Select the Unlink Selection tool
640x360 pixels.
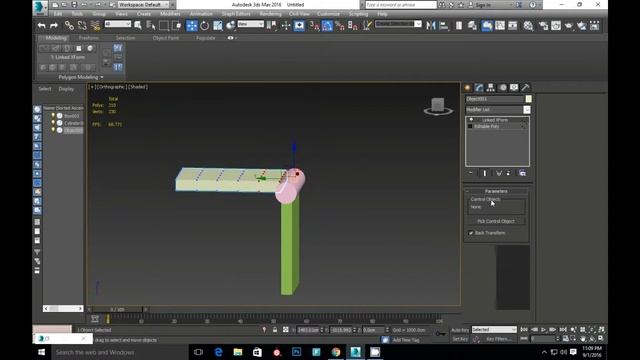click(82, 26)
